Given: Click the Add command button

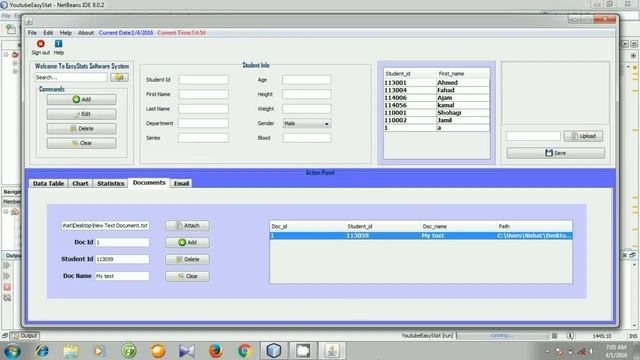Looking at the screenshot, I should 82,100.
